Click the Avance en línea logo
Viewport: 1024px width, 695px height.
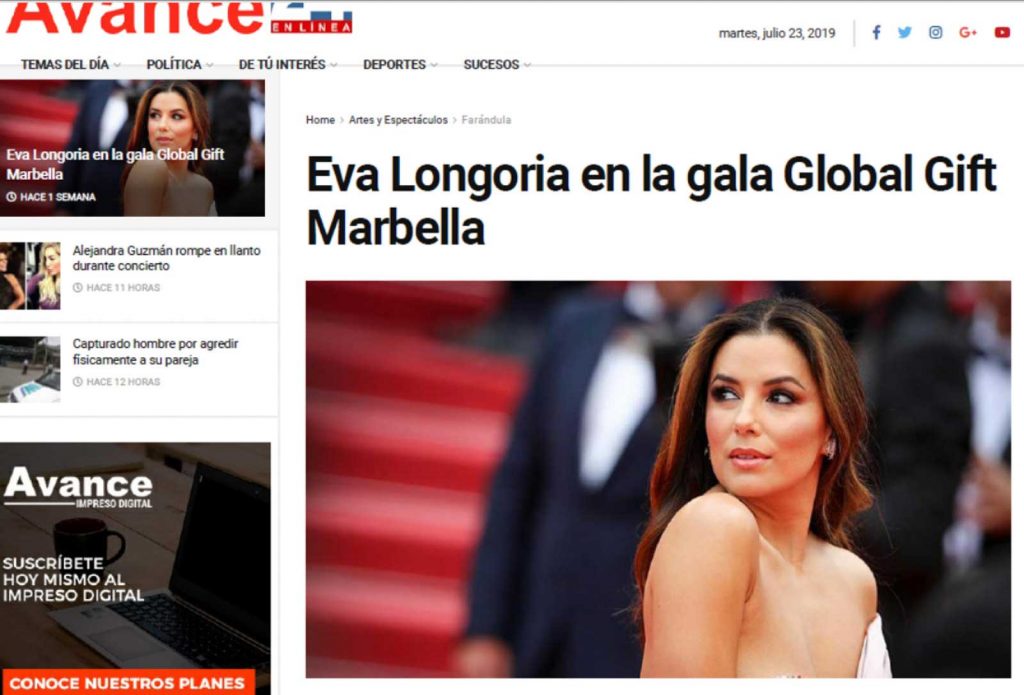point(180,18)
